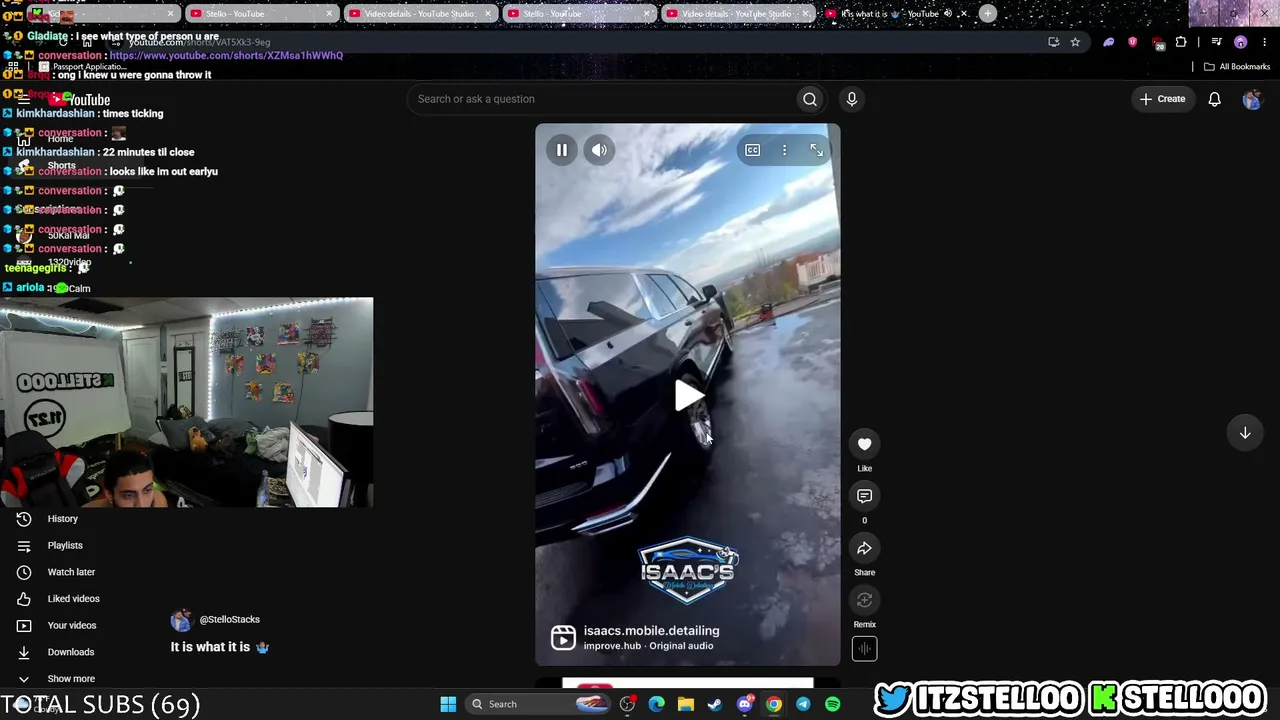Open Discord from the taskbar
The width and height of the screenshot is (1280, 720).
click(x=744, y=704)
